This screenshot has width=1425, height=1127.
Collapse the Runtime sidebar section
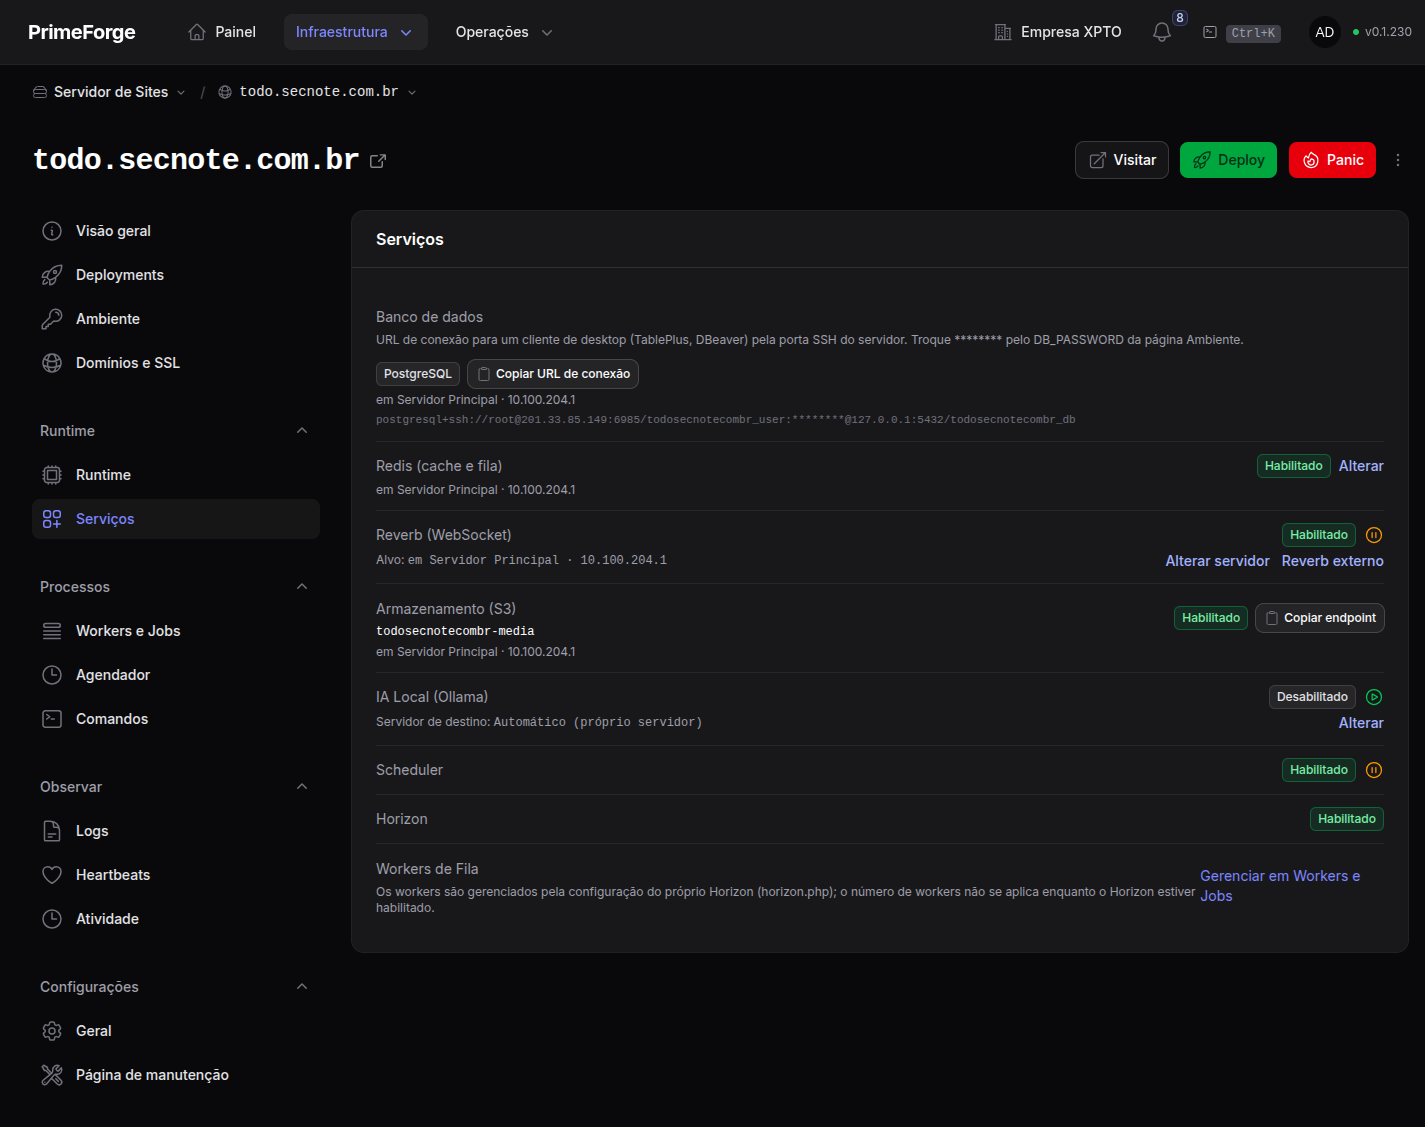pos(302,431)
